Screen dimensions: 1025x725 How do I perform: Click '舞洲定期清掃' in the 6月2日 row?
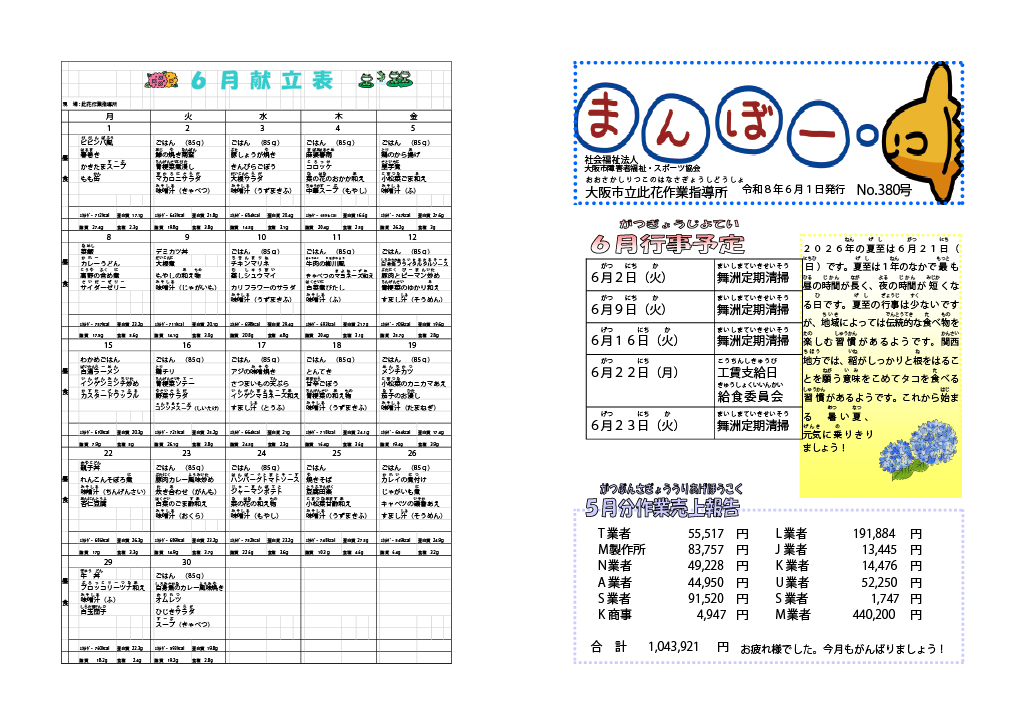(x=753, y=278)
